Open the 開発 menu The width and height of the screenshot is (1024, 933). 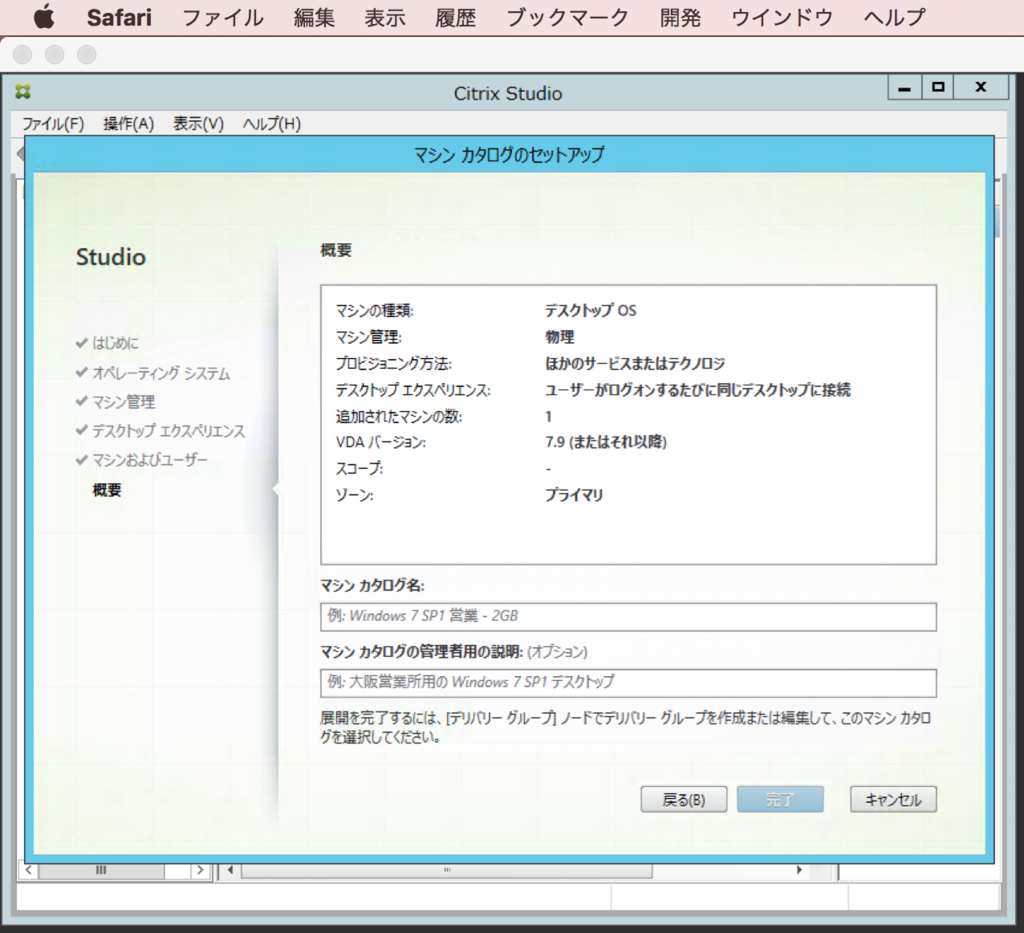(680, 18)
